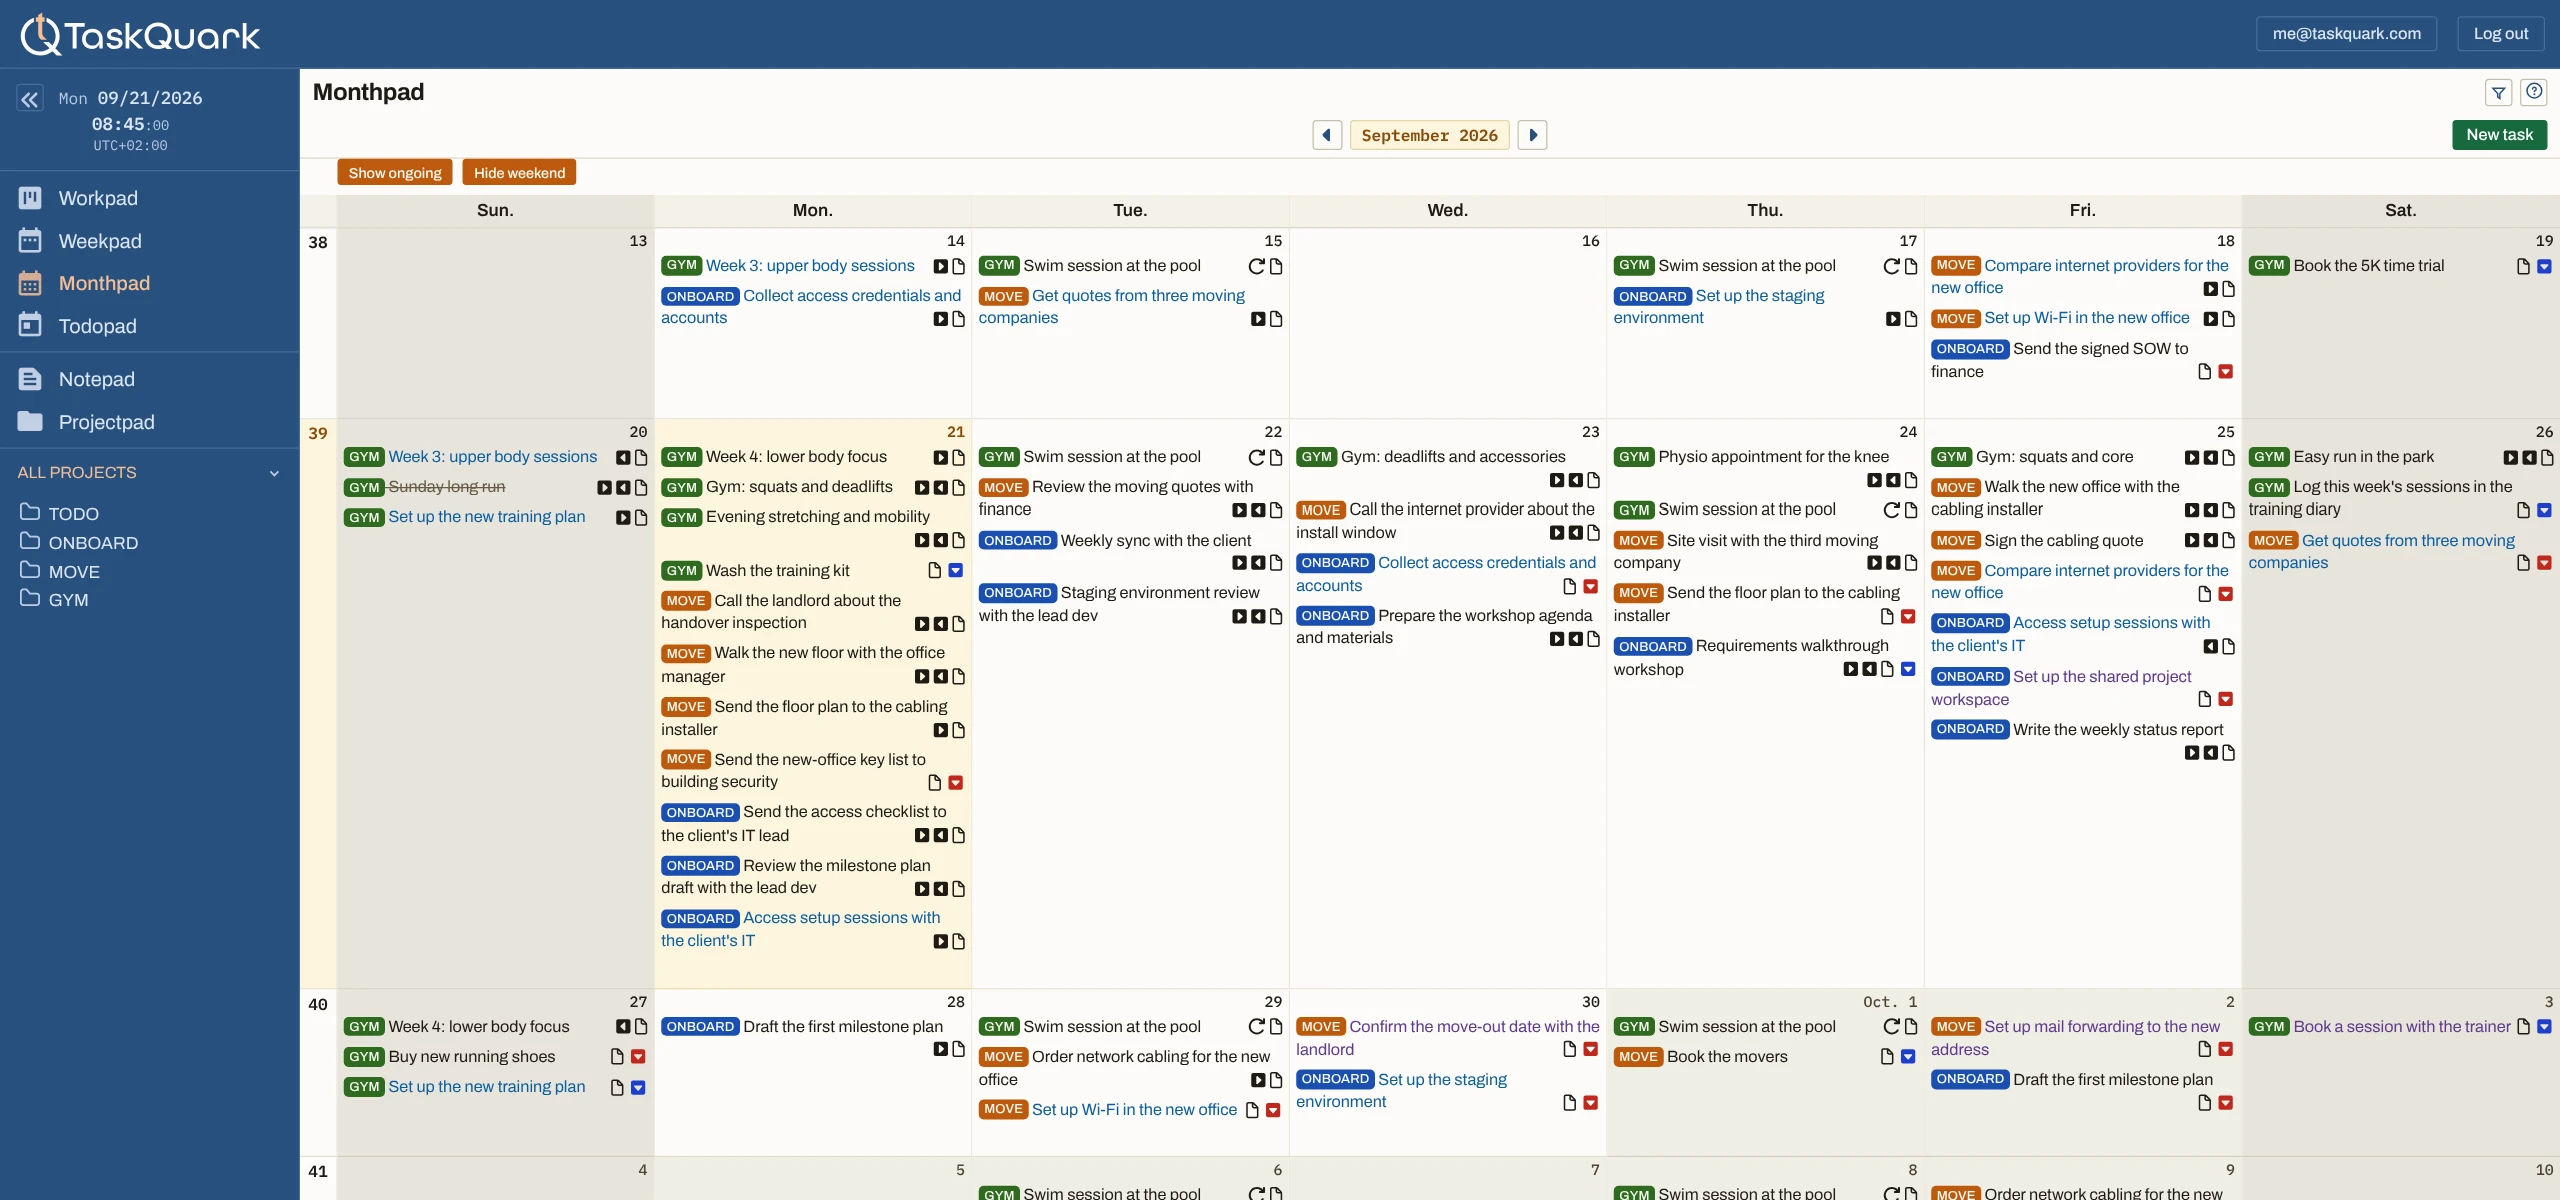Viewport: 2560px width, 1200px height.
Task: Switch to the Weekpad view
Action: pos(100,241)
